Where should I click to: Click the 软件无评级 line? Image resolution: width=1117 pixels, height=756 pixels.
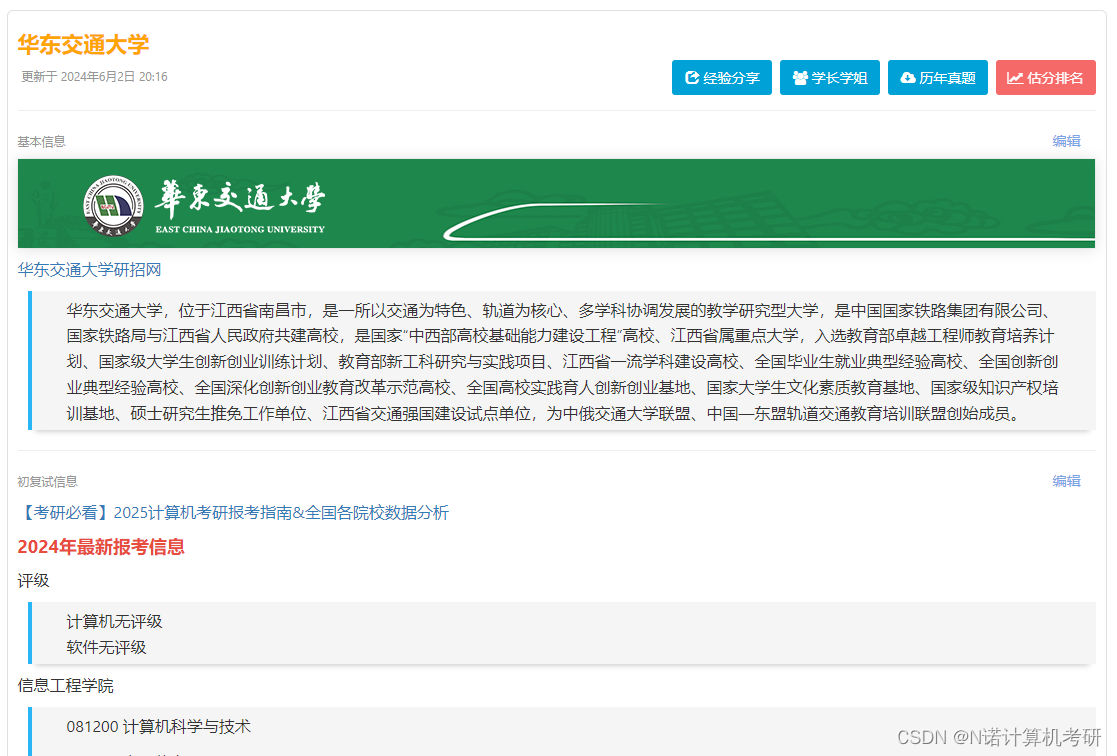(x=106, y=647)
